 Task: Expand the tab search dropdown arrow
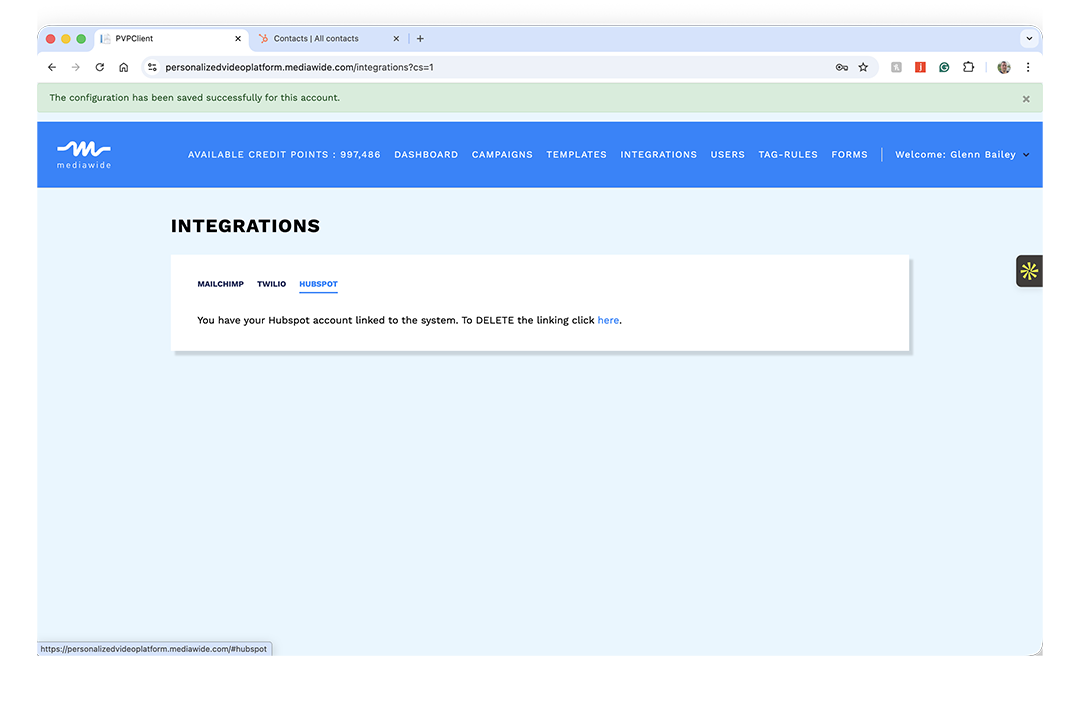(1028, 39)
